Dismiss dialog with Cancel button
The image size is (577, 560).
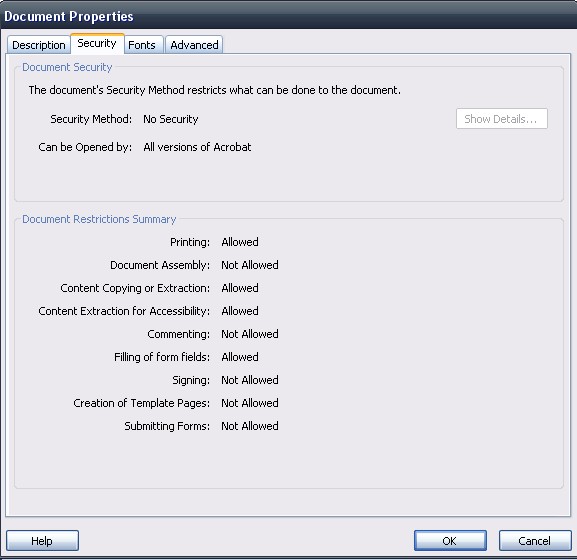(x=535, y=540)
